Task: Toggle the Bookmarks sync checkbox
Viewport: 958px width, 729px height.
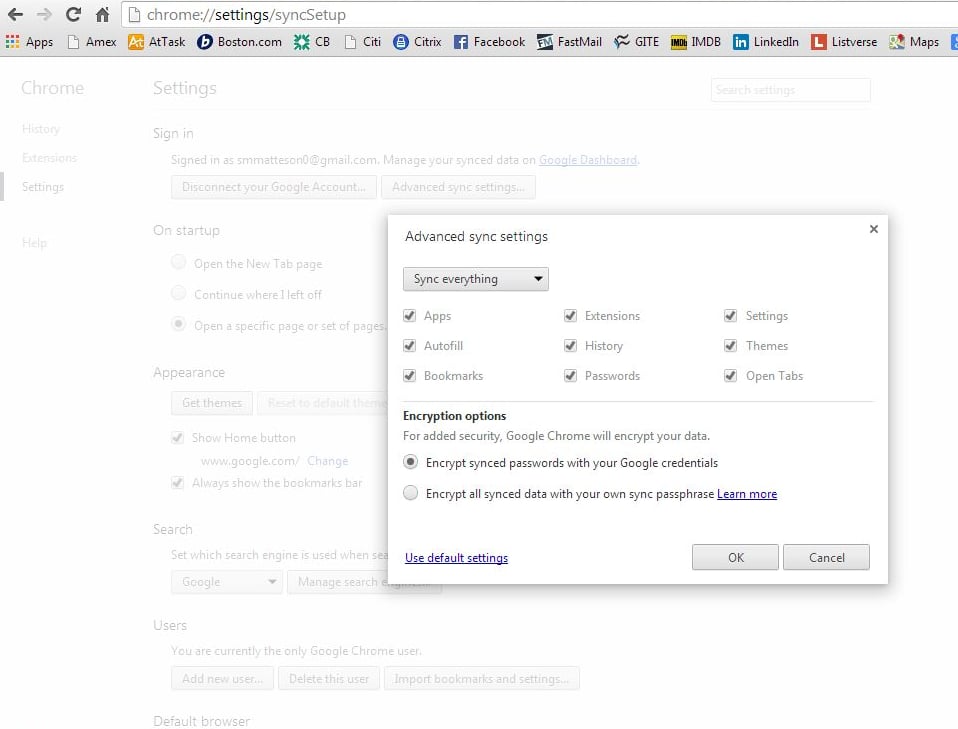Action: point(409,375)
